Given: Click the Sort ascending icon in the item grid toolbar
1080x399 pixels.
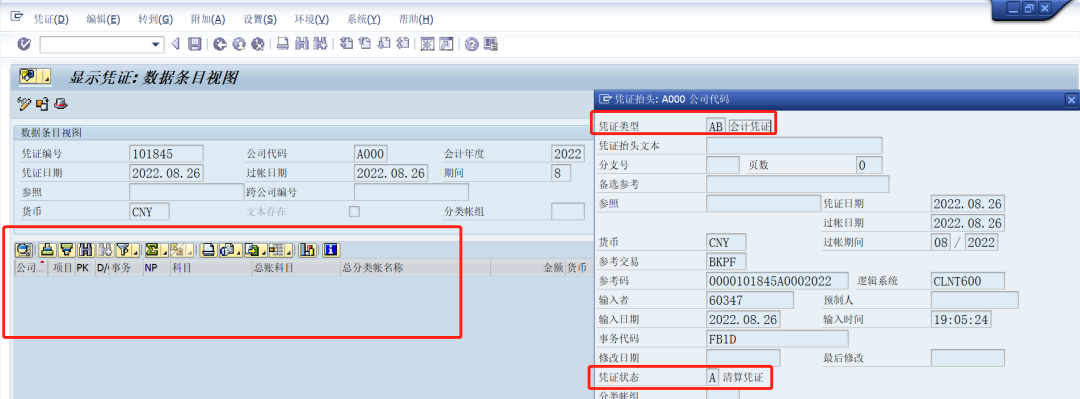Looking at the screenshot, I should (48, 249).
